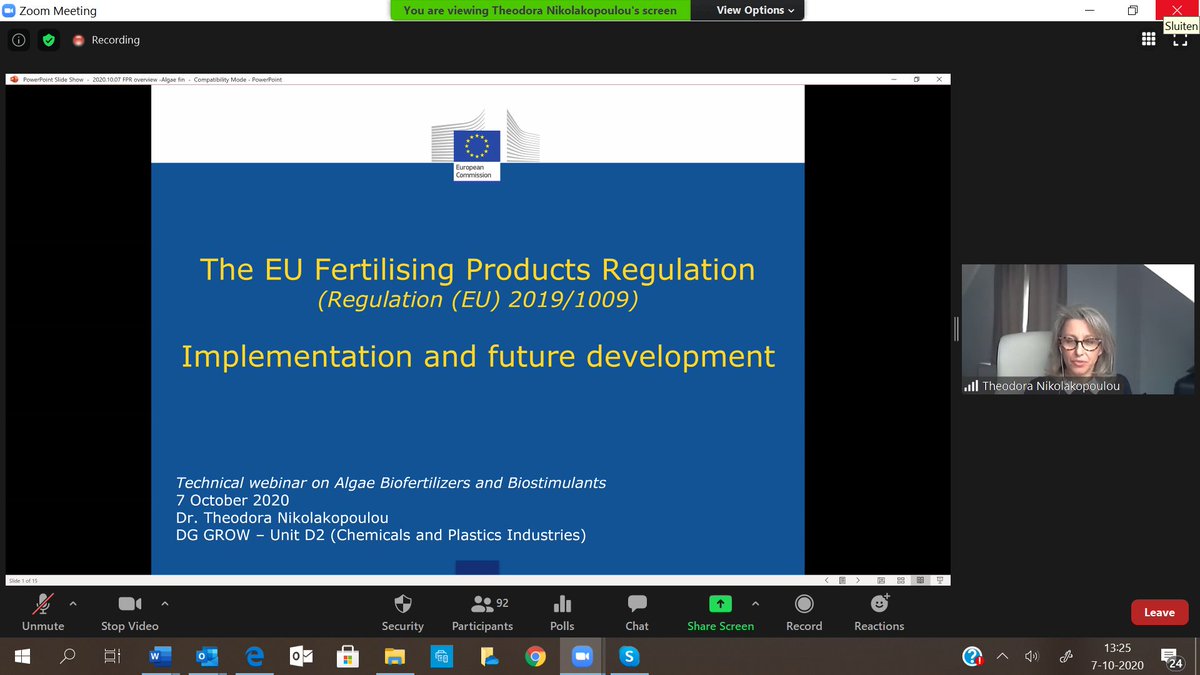Switch PowerPoint to Normal view icon
This screenshot has width=1200, height=675.
(881, 580)
